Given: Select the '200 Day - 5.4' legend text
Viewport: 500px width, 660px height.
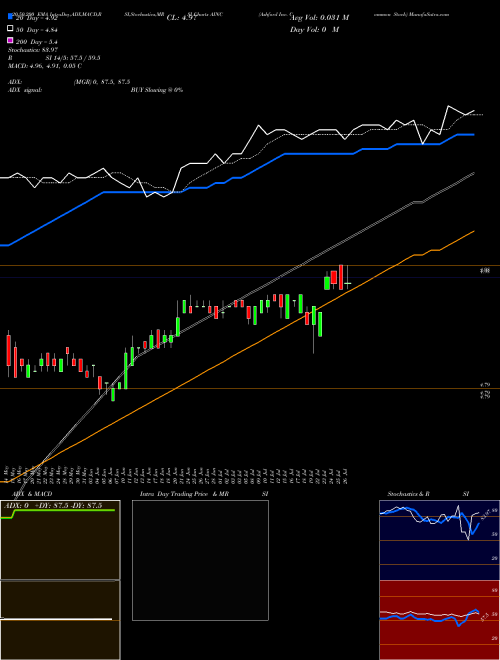Looking at the screenshot, I should click(x=37, y=42).
